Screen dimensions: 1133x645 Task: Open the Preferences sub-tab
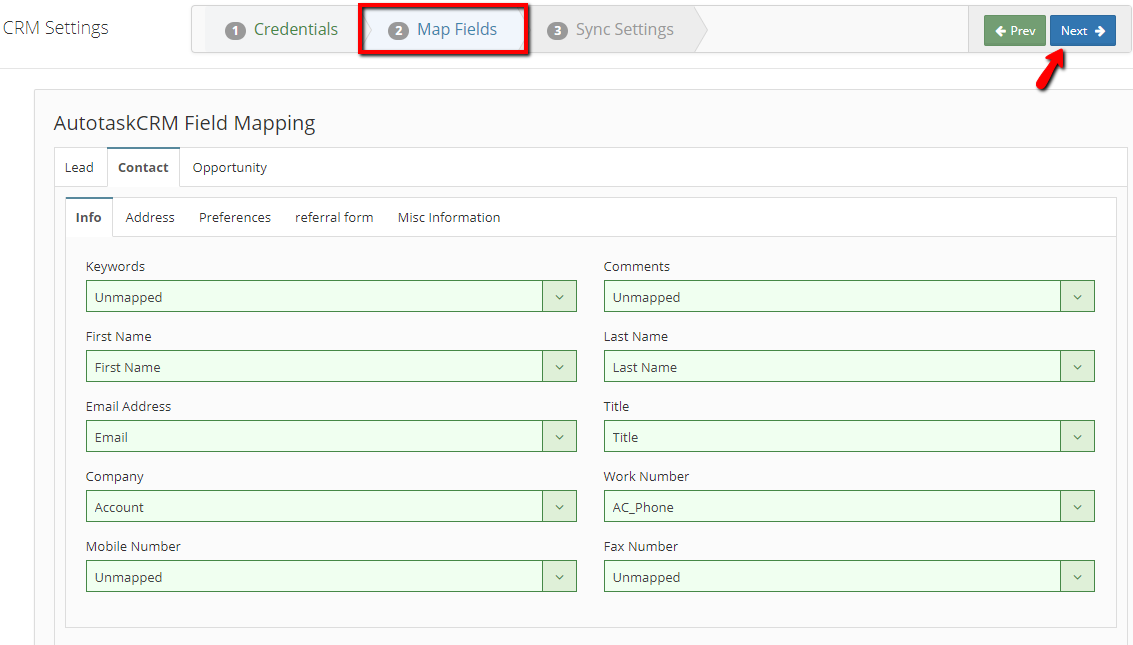[x=235, y=217]
